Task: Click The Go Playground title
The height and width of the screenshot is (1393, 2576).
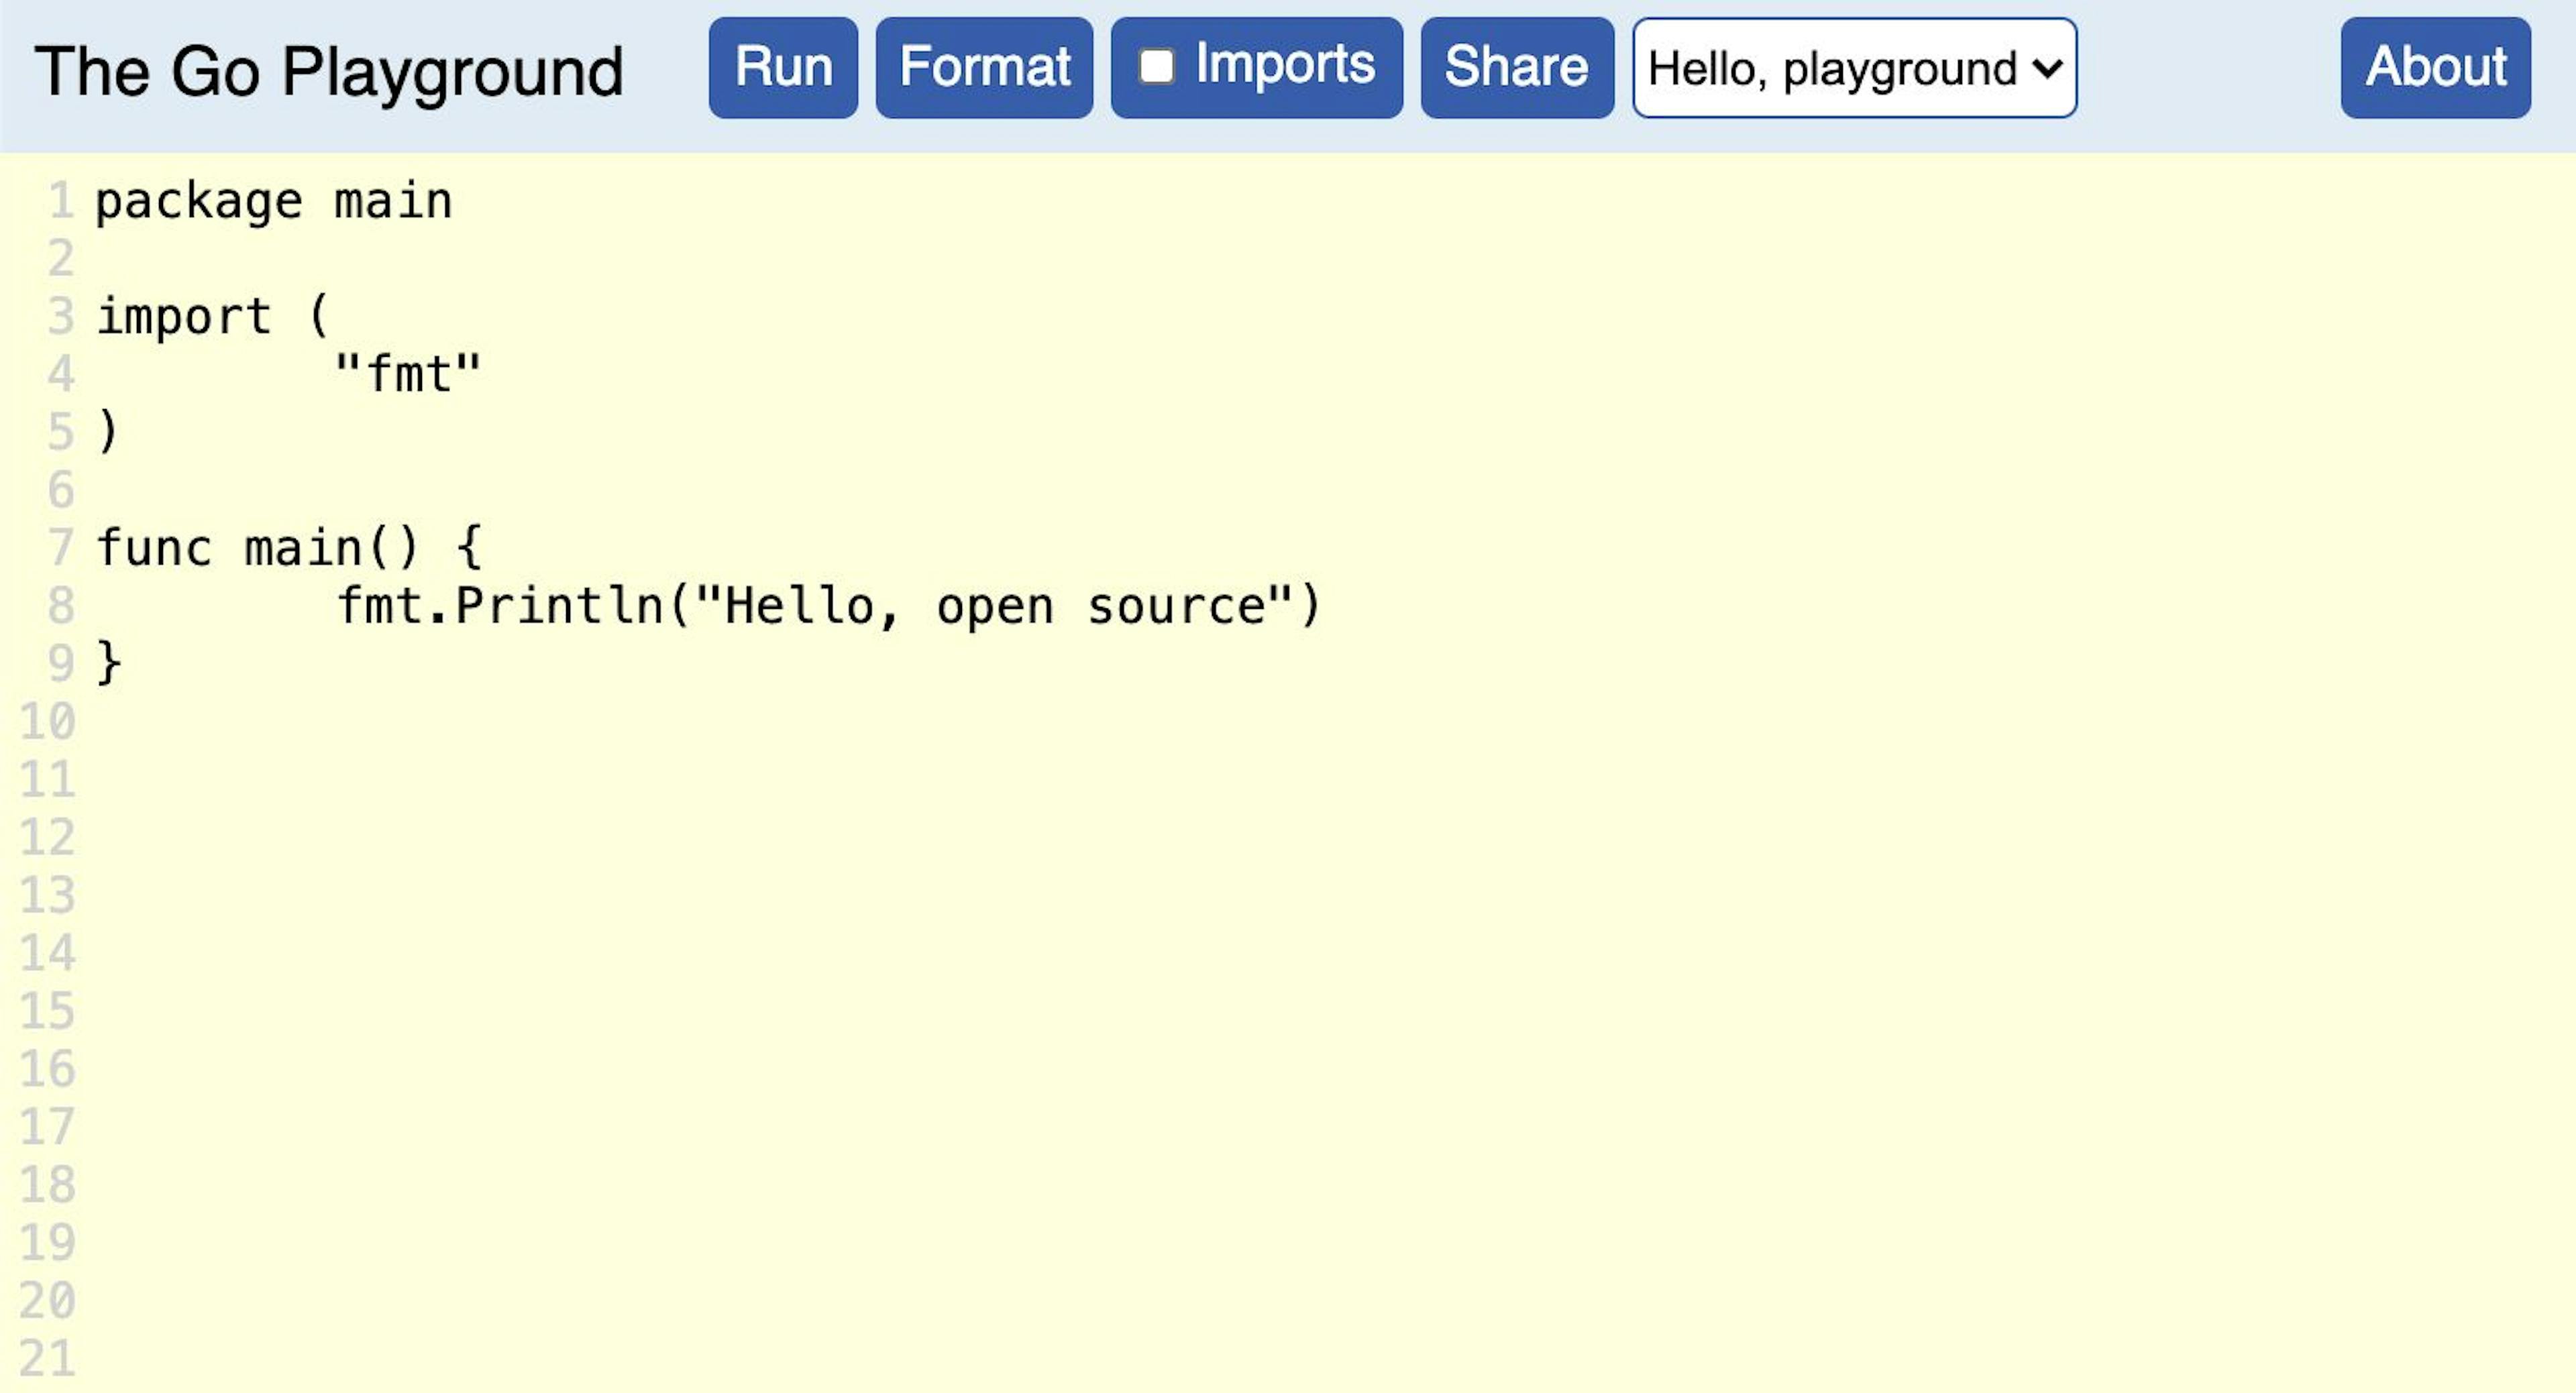Action: tap(329, 72)
